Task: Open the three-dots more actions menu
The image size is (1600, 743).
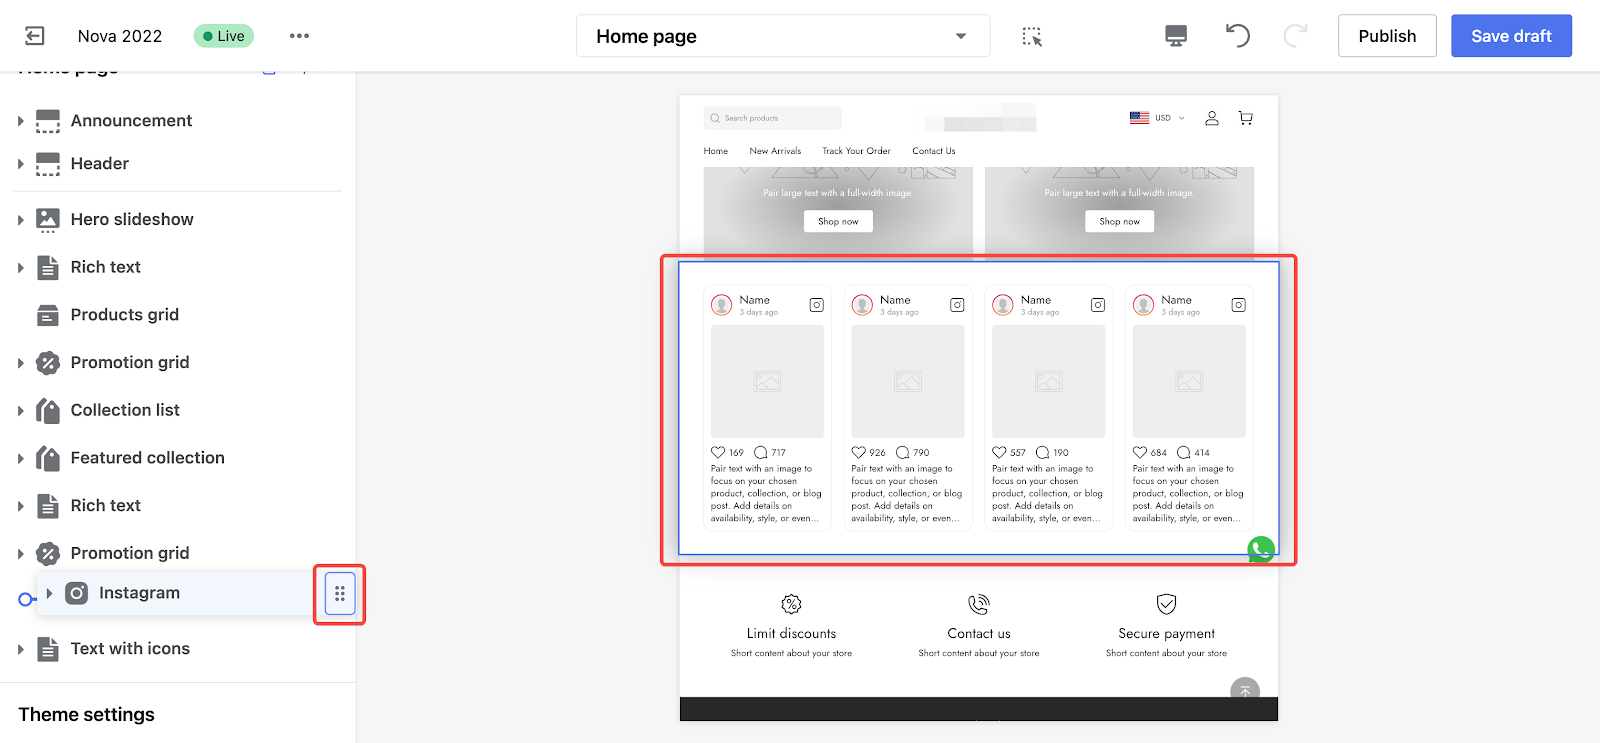Action: click(299, 36)
